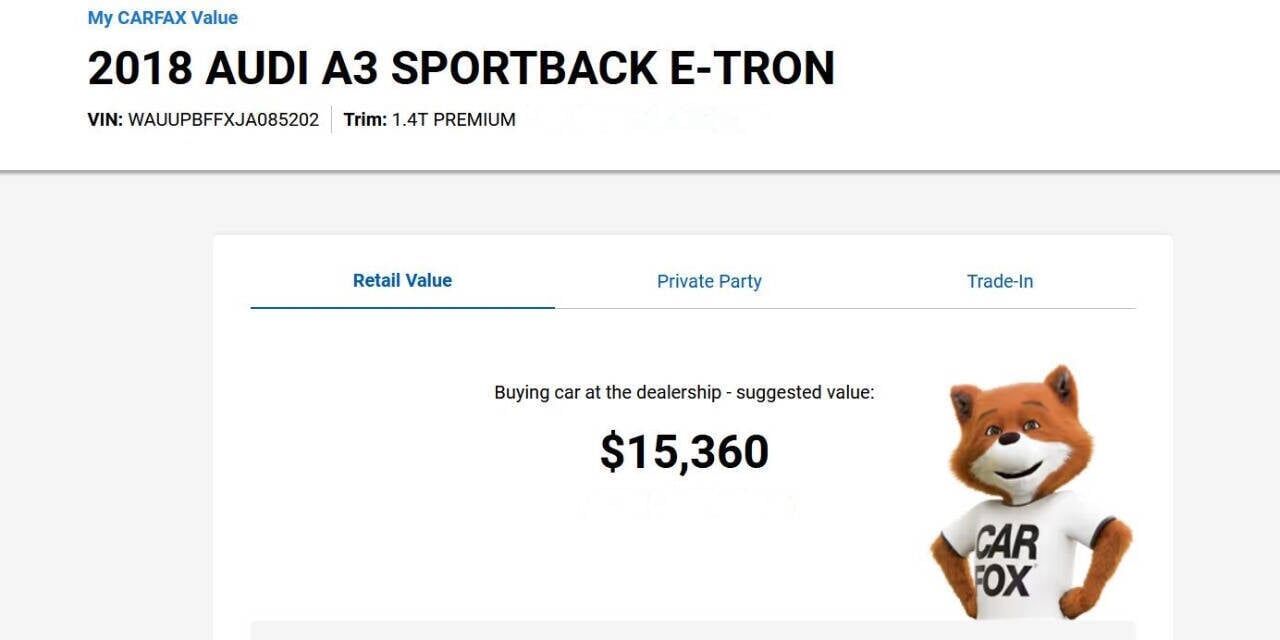Image resolution: width=1280 pixels, height=640 pixels.
Task: Click the CAR FOX logo on the shirt
Action: pyautogui.click(x=1007, y=561)
